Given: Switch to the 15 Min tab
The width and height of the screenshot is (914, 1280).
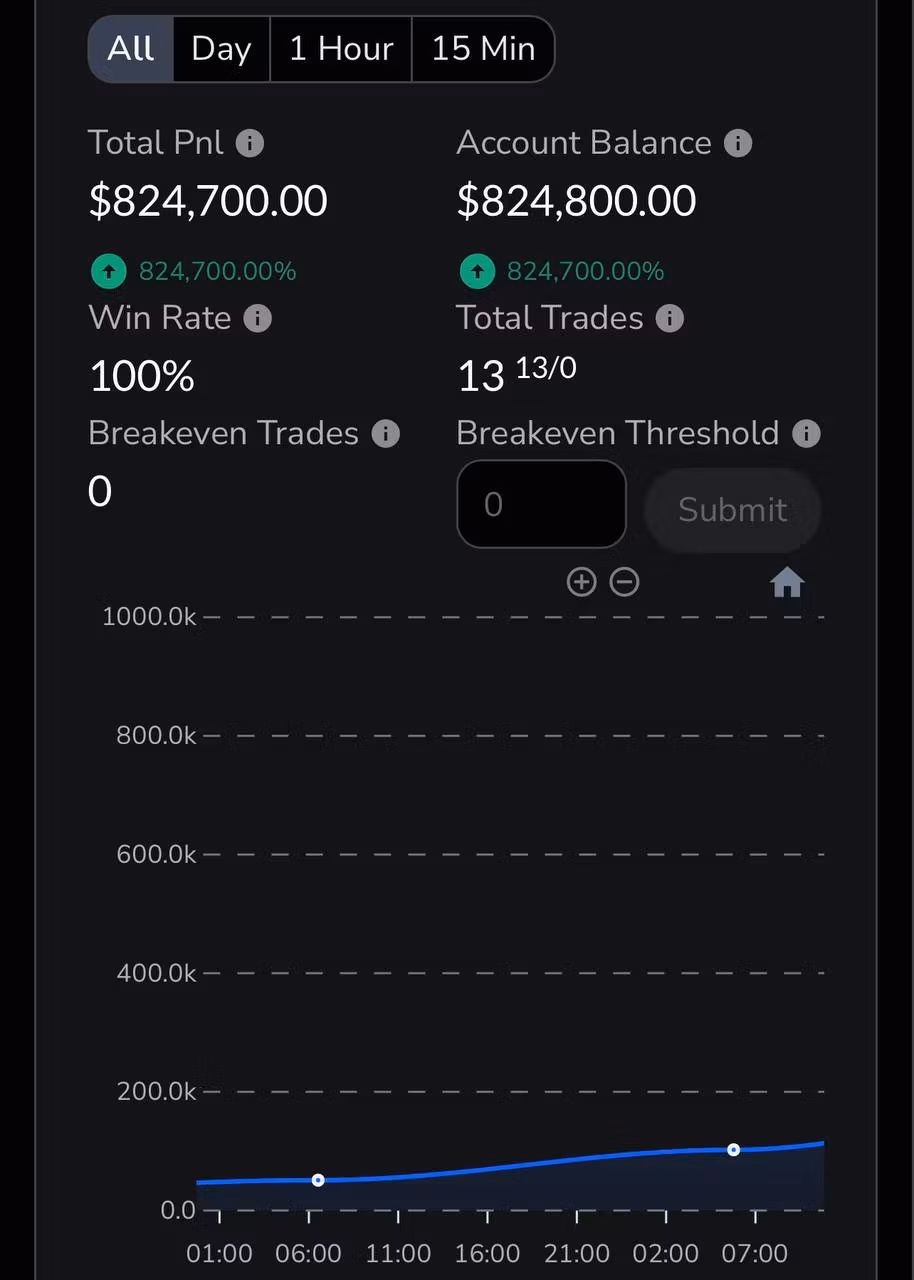Looking at the screenshot, I should coord(483,49).
